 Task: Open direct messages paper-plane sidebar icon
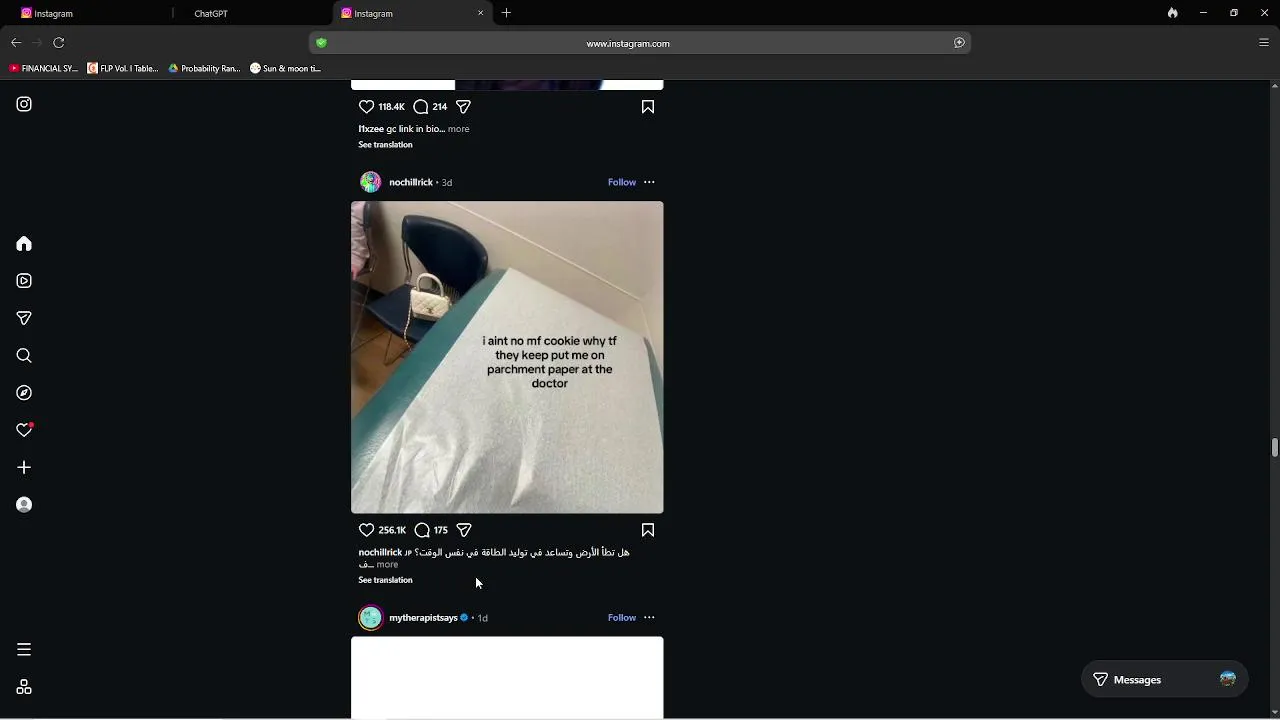pyautogui.click(x=24, y=318)
